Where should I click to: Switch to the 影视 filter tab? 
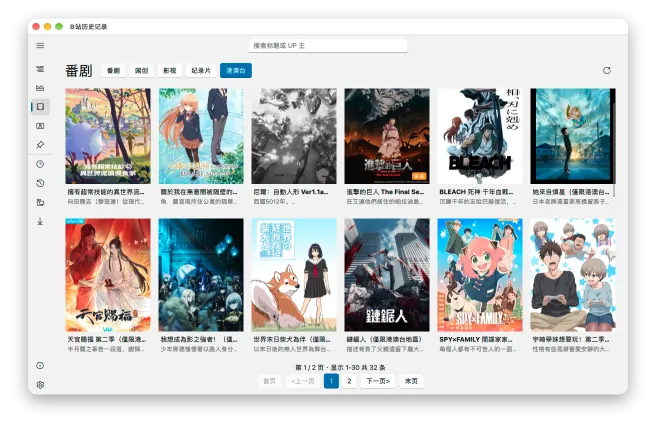point(169,71)
